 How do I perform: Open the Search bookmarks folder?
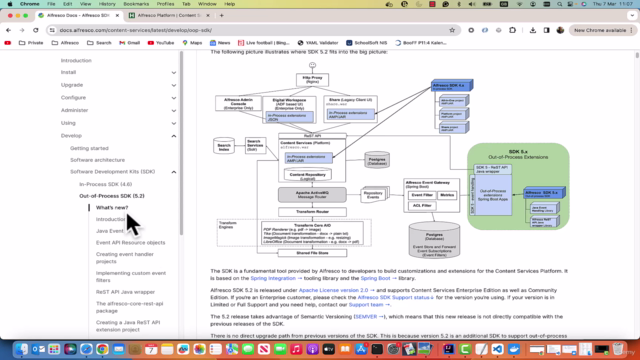coord(99,43)
